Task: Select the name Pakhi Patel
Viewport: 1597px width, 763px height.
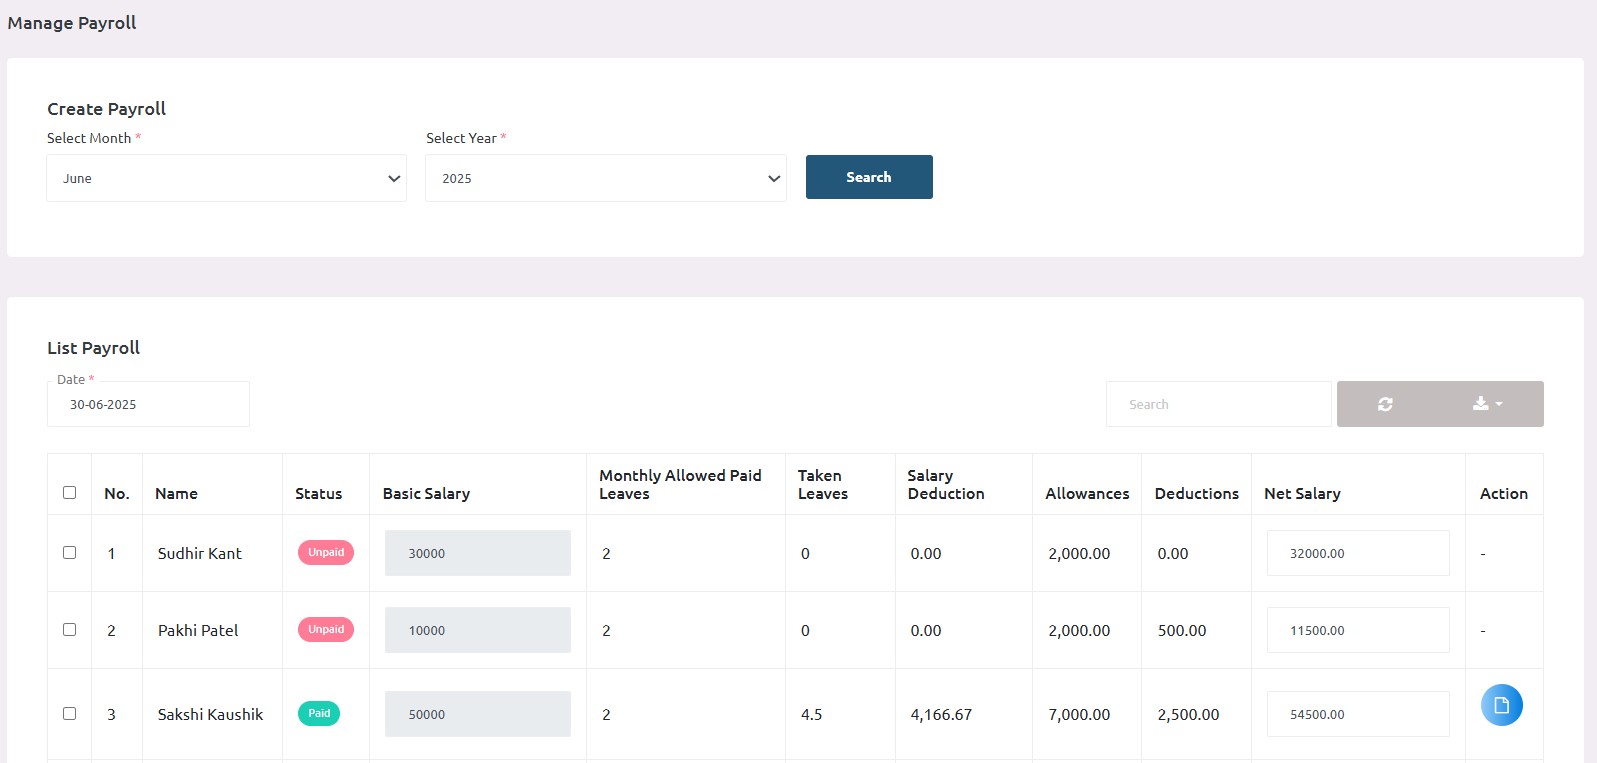Action: click(198, 630)
